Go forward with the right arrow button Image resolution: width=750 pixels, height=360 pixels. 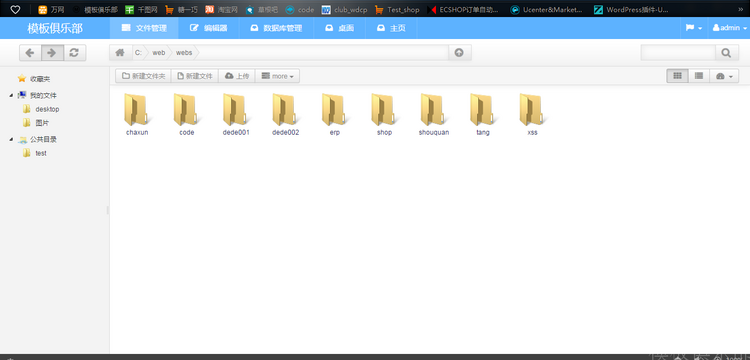click(52, 53)
